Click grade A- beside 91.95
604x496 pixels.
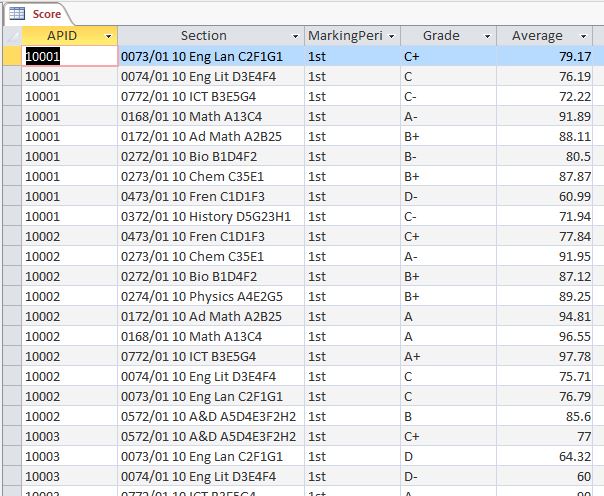411,257
